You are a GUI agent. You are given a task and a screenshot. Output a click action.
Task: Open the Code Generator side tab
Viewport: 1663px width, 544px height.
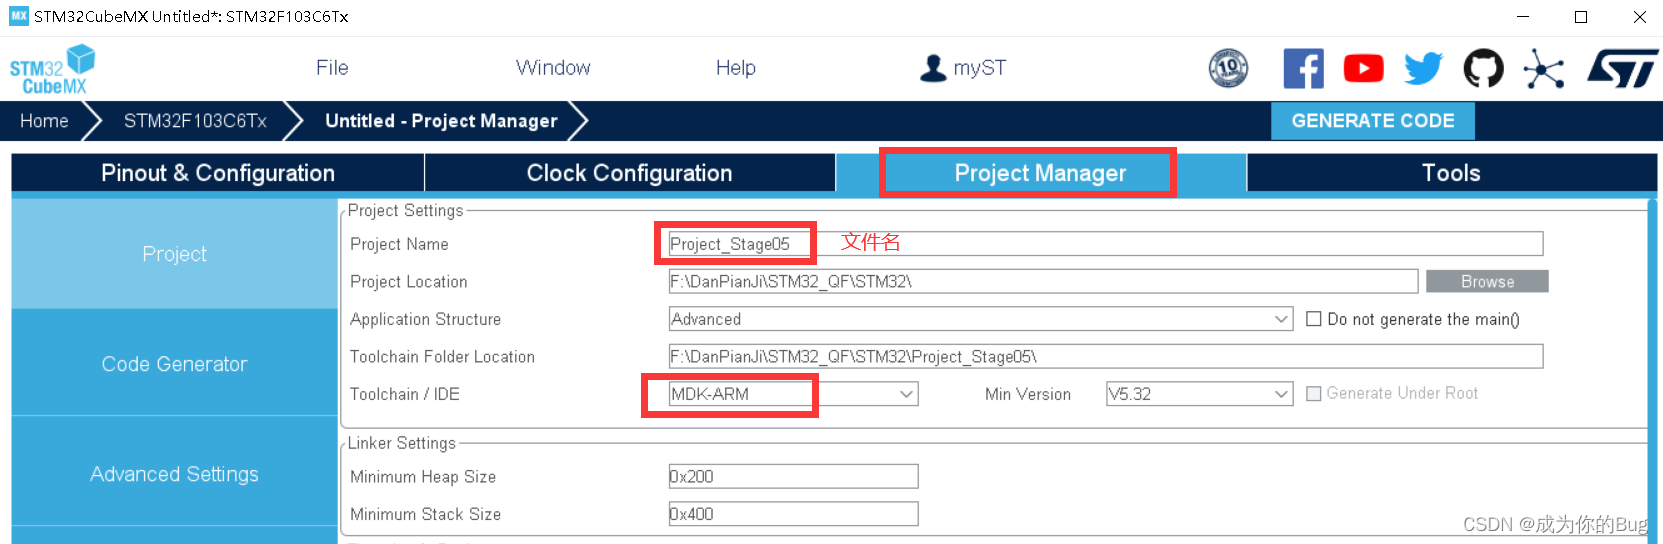click(x=174, y=364)
